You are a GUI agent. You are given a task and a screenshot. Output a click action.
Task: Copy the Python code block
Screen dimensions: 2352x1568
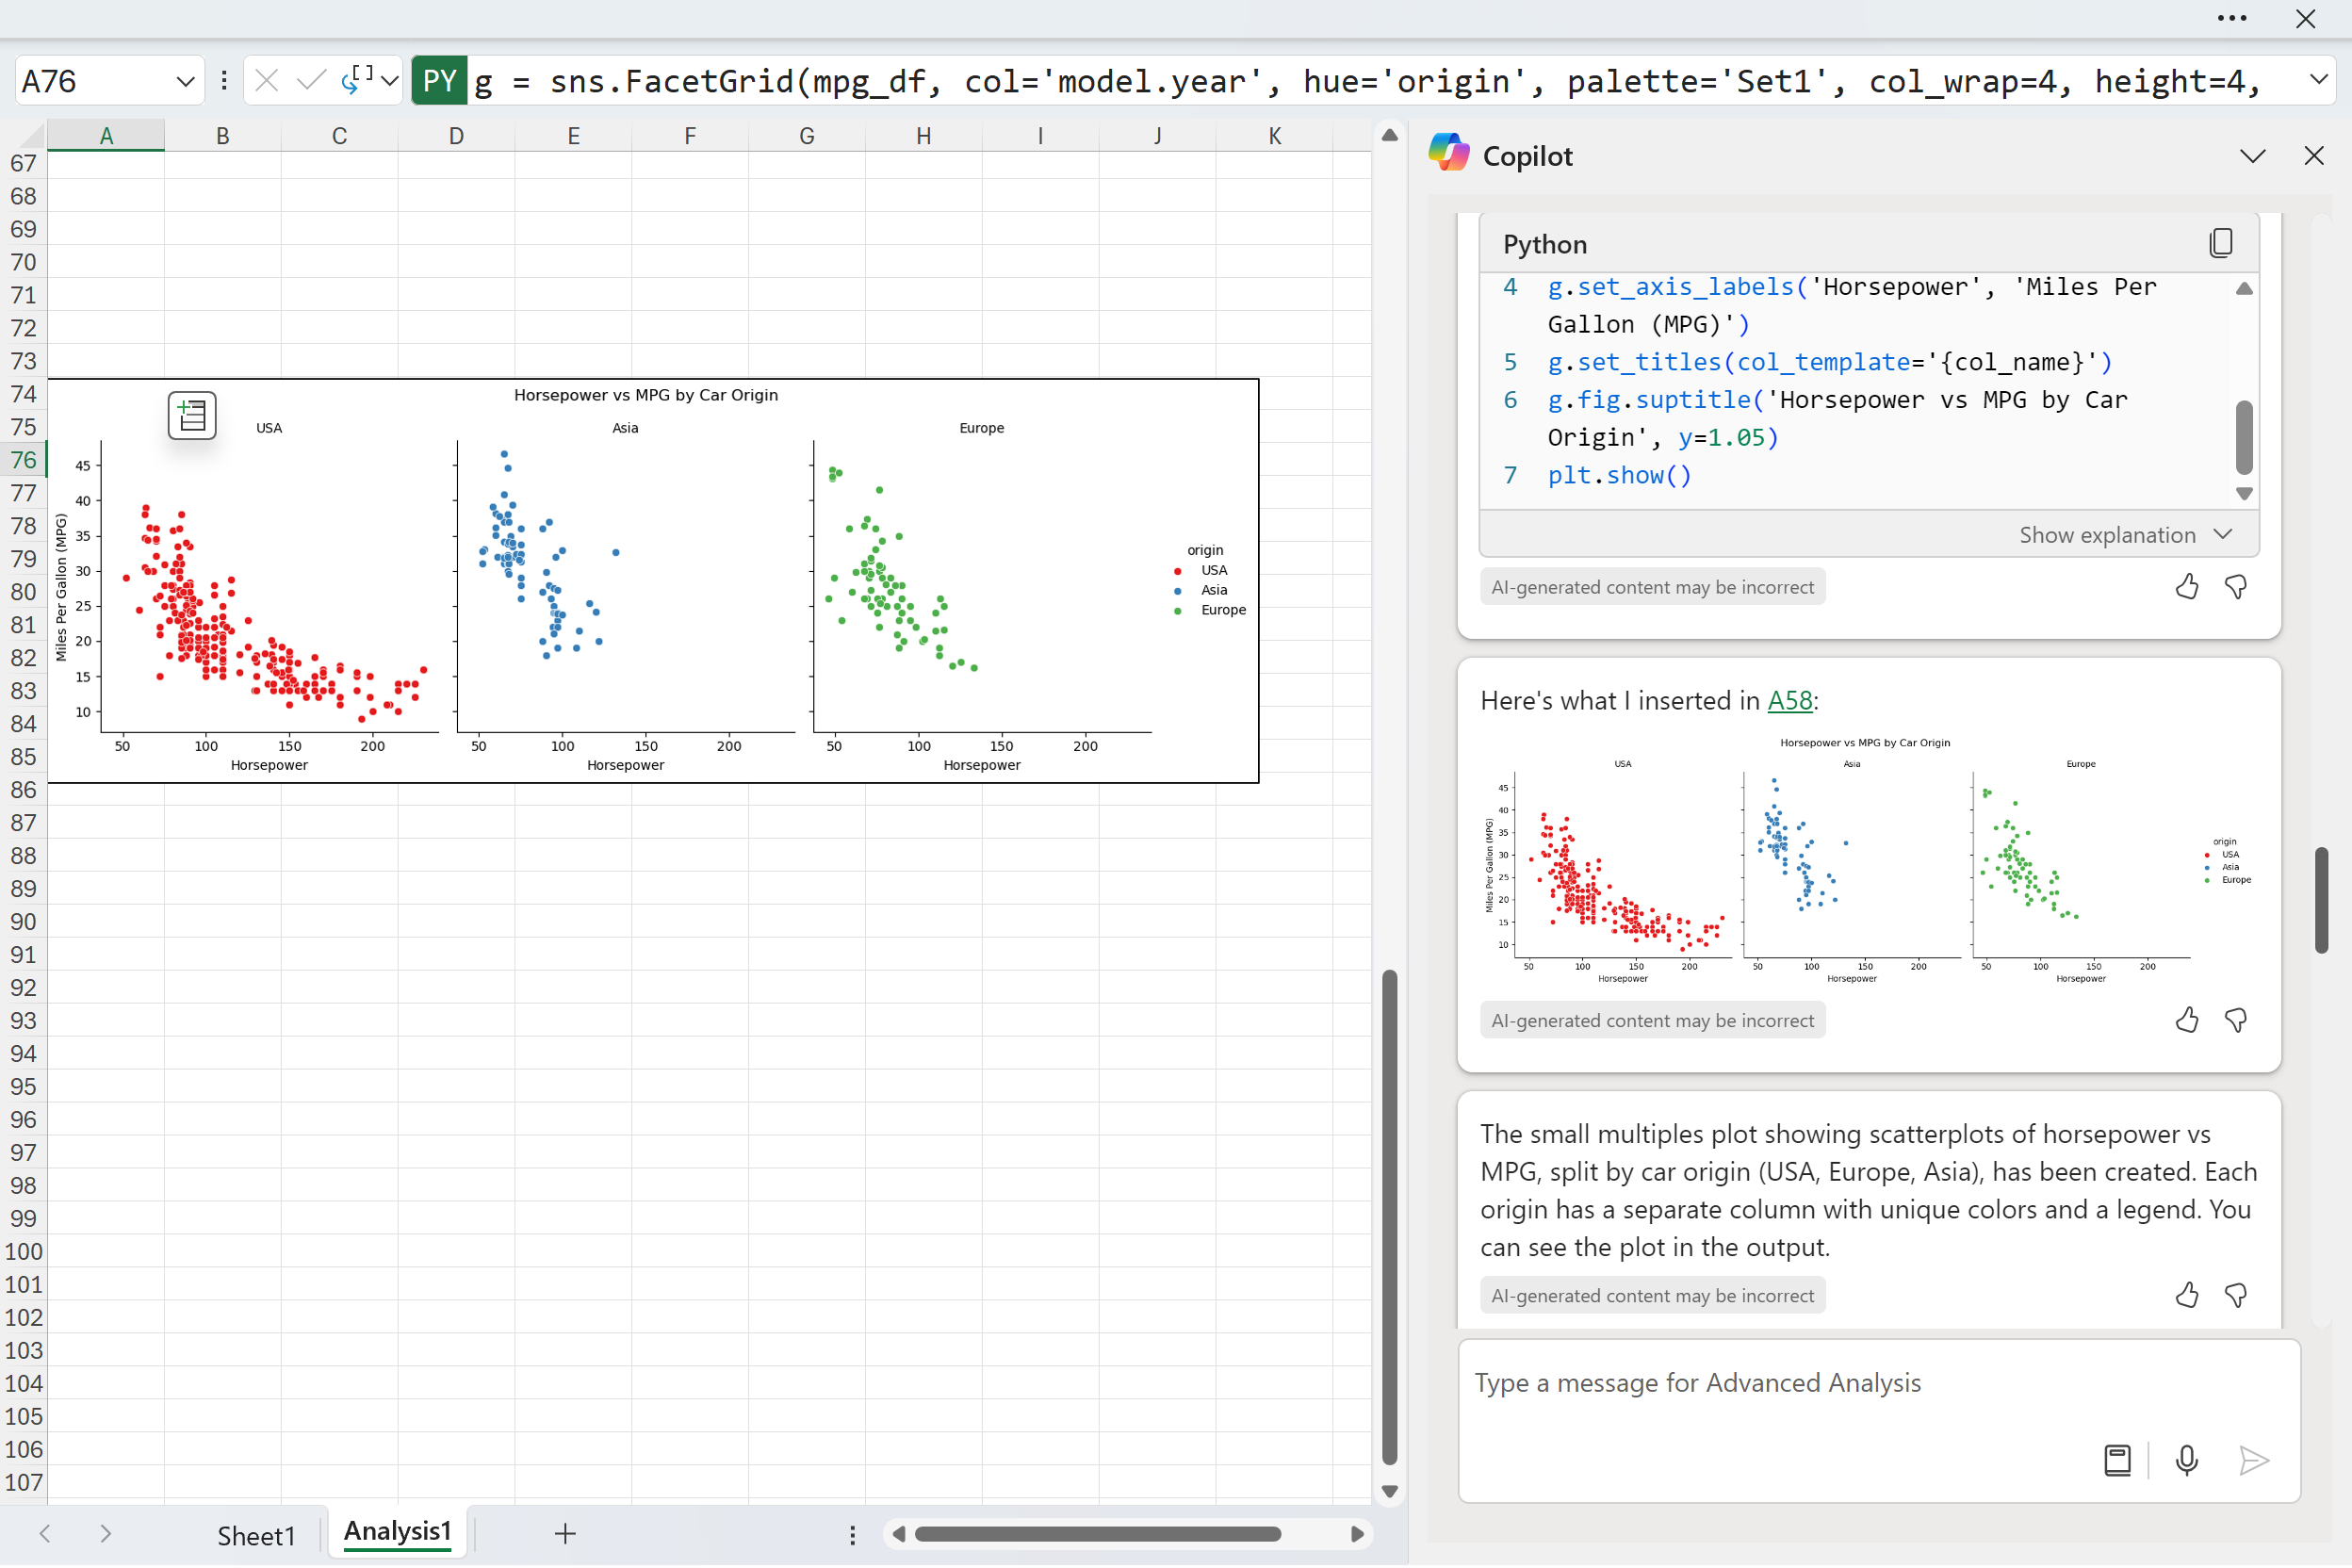click(2220, 243)
